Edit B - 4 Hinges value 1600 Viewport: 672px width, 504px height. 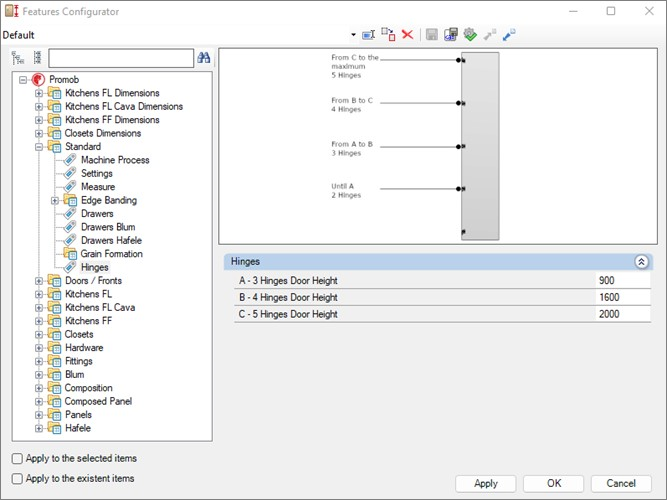click(x=623, y=297)
